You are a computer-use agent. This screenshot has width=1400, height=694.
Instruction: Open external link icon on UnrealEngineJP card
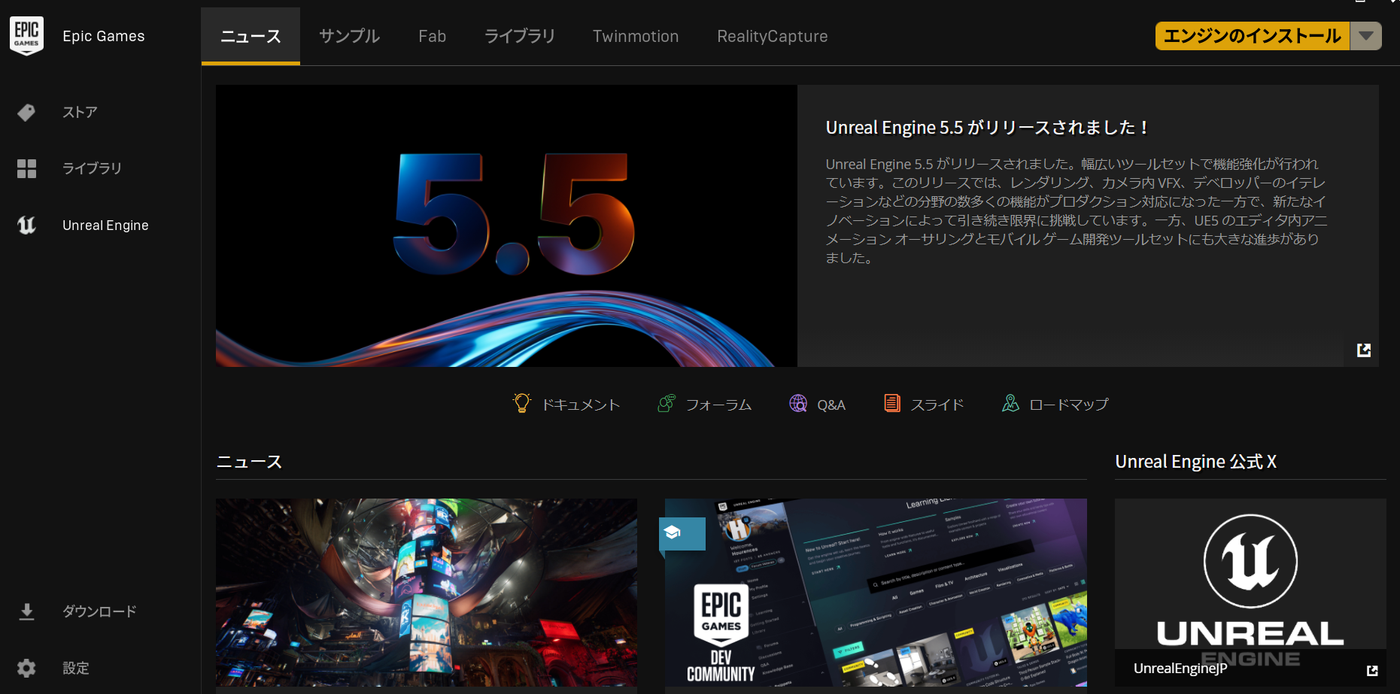(1372, 670)
